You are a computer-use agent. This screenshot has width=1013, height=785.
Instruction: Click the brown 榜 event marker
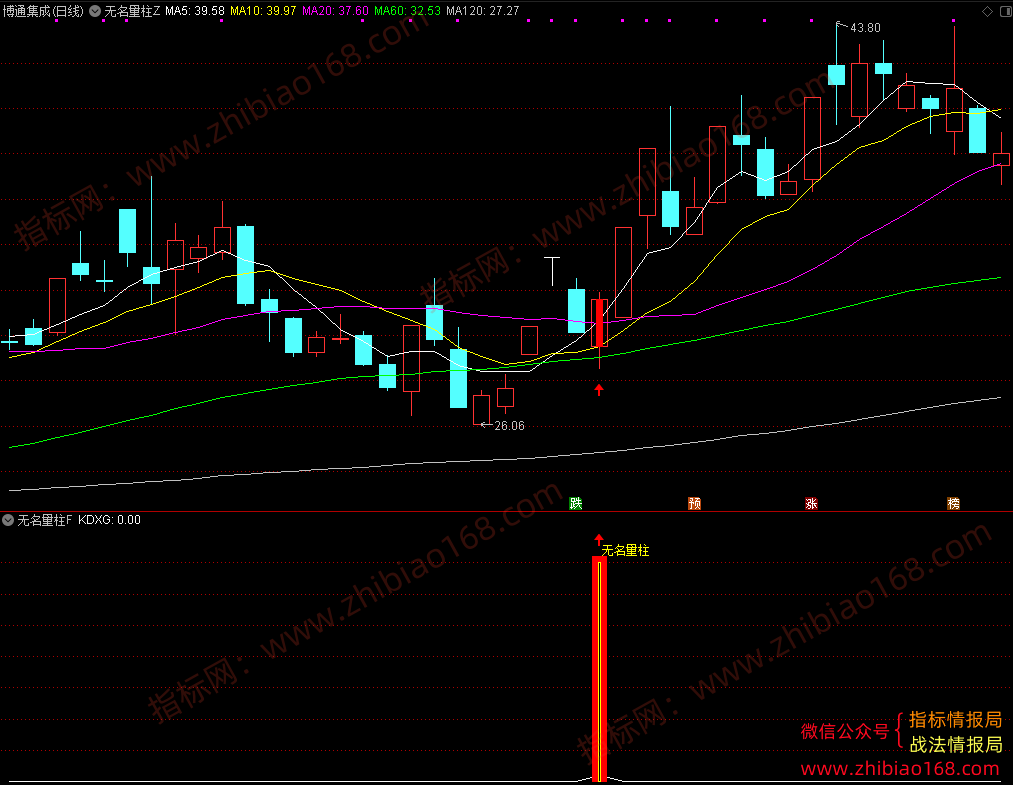pyautogui.click(x=954, y=503)
